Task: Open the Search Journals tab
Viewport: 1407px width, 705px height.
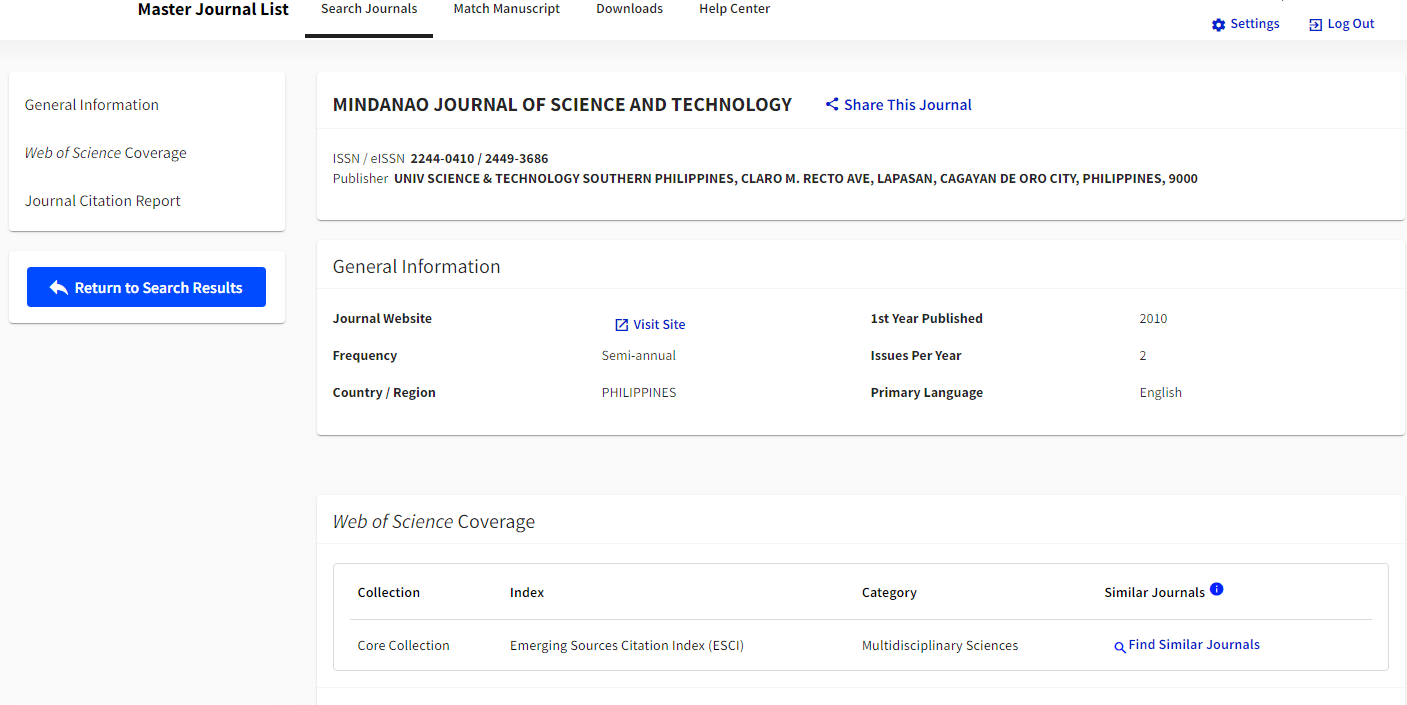Action: coord(369,9)
